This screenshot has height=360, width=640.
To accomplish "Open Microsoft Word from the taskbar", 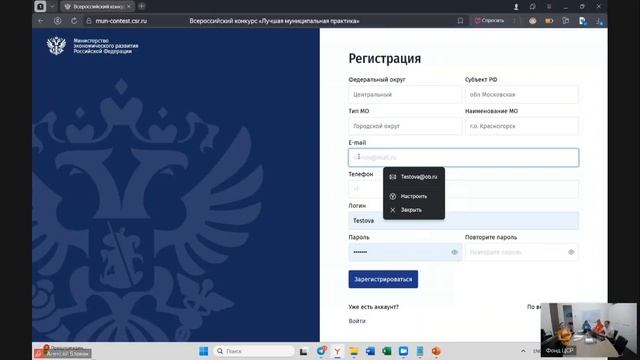I will coord(370,351).
